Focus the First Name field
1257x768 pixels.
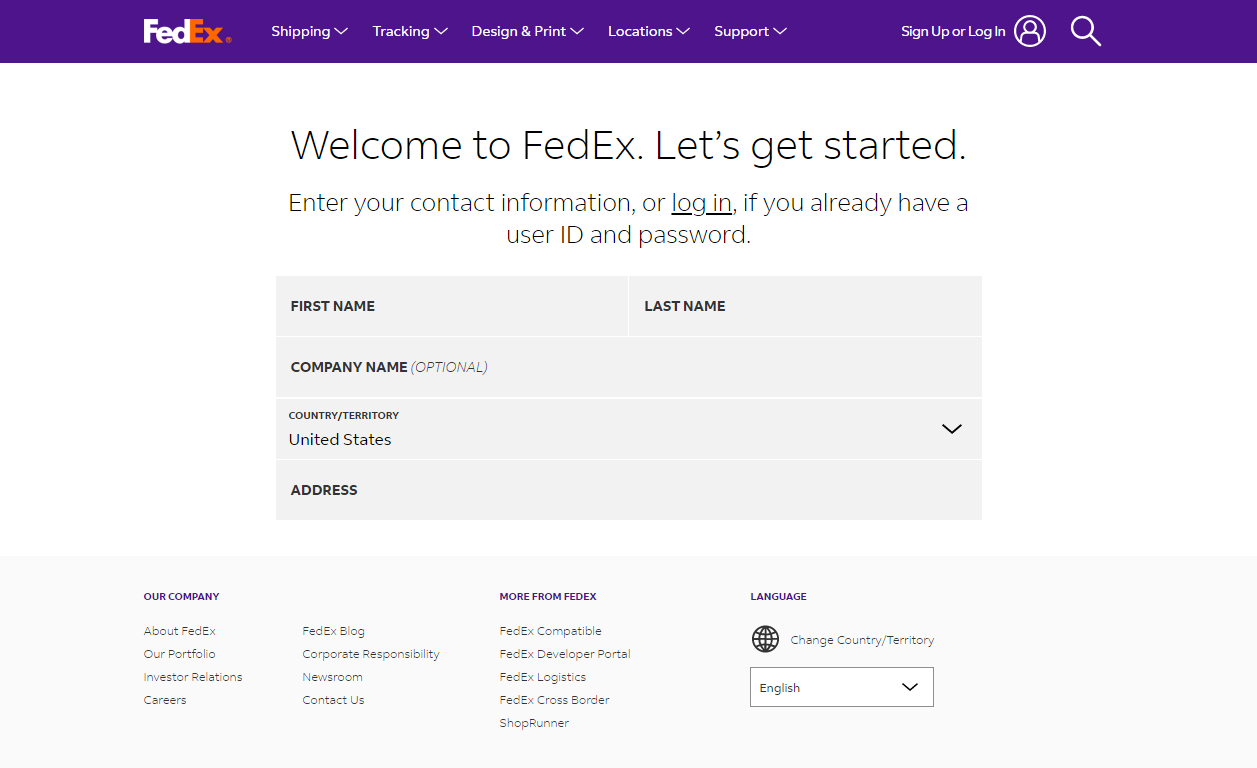tap(451, 306)
